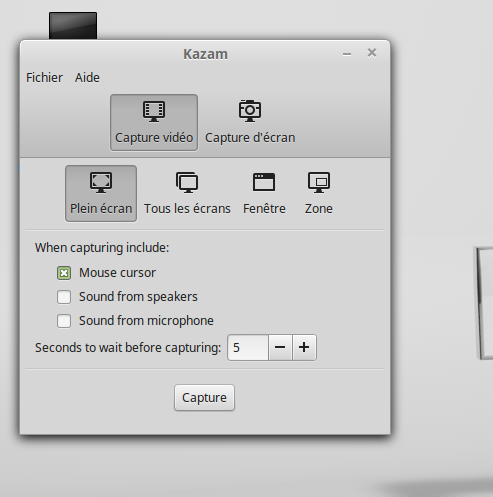This screenshot has height=497, width=493.
Task: Click the Sound from microphone label
Action: (x=146, y=321)
